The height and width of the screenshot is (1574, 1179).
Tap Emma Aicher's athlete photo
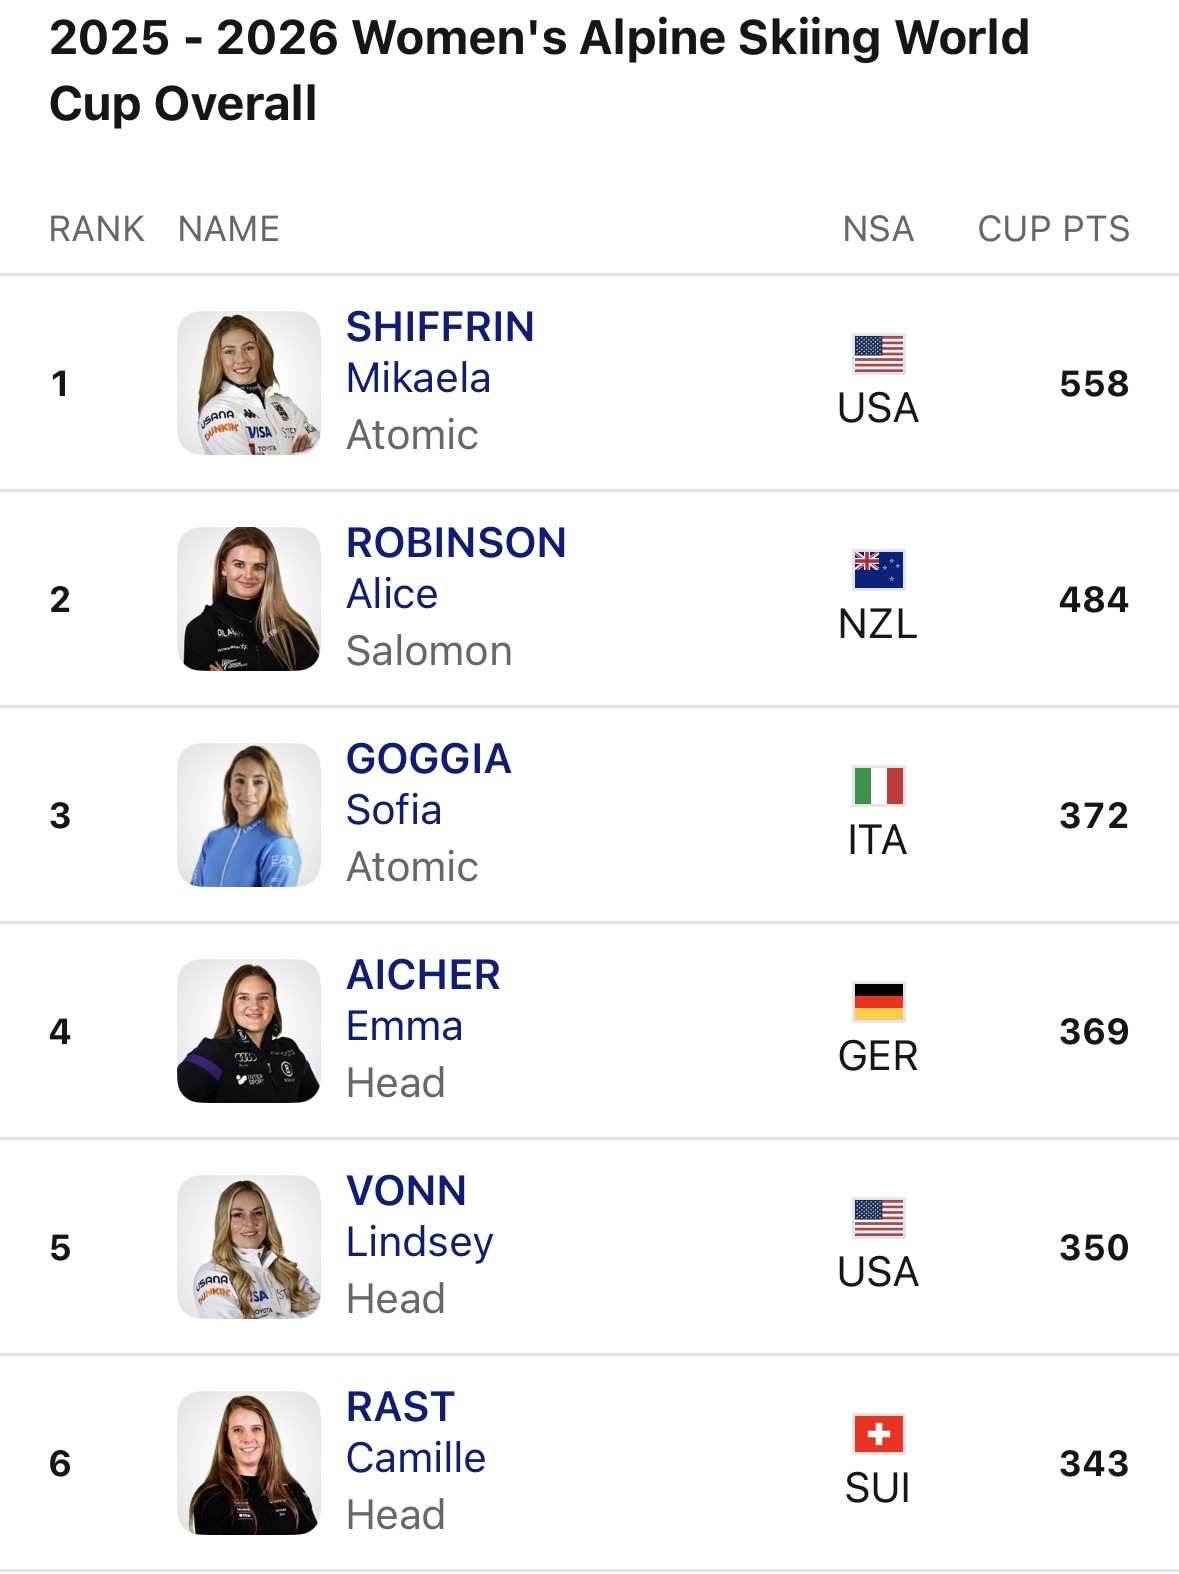tap(249, 1031)
